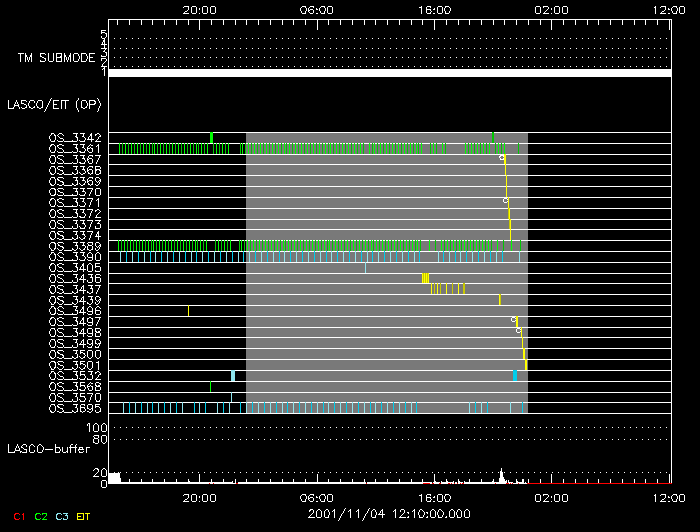
Task: Click the OS_3390 row label
Action: 74,257
